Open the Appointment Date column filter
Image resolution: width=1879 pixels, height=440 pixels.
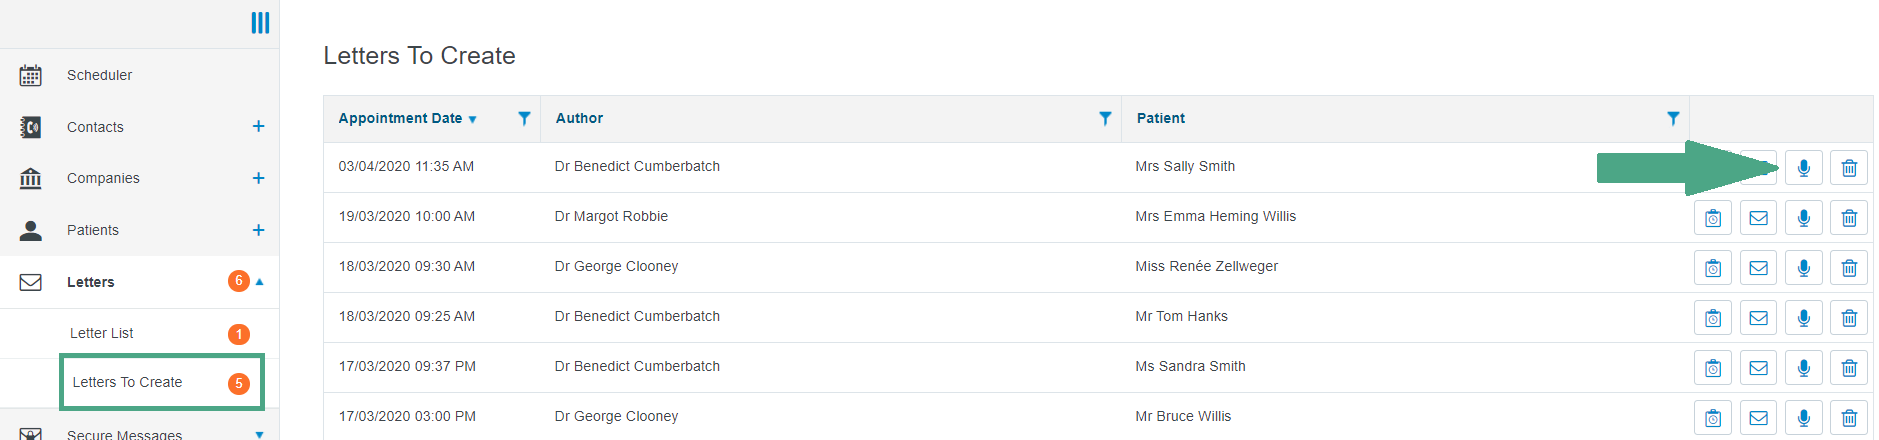click(x=524, y=118)
